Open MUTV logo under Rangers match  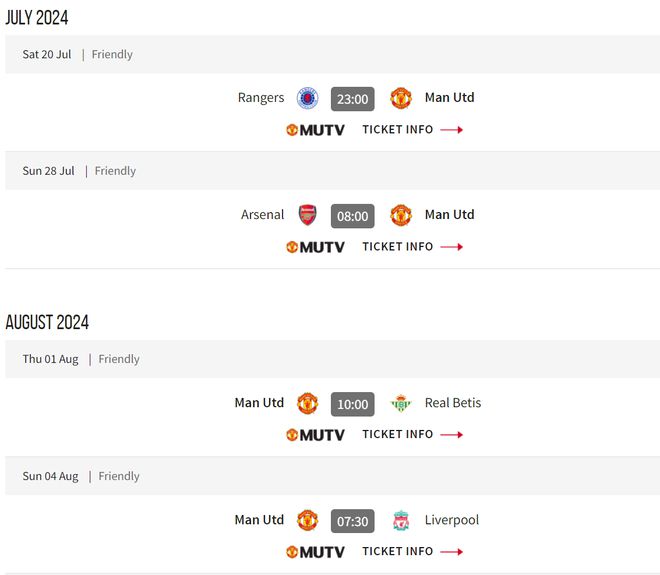pyautogui.click(x=315, y=130)
